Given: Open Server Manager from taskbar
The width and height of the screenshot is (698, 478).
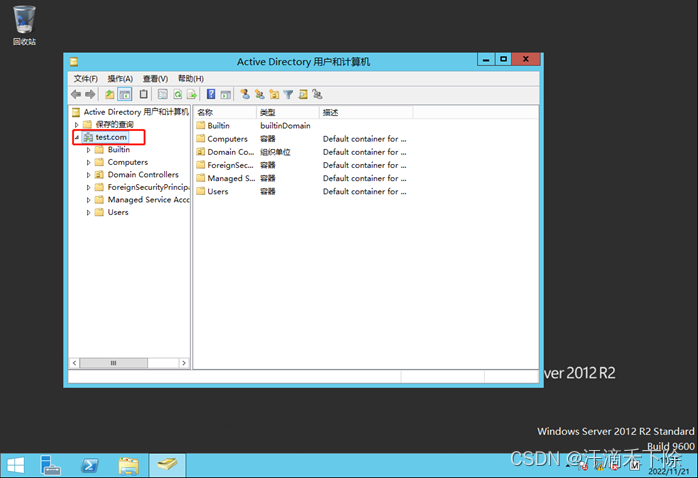Looking at the screenshot, I should pos(50,466).
